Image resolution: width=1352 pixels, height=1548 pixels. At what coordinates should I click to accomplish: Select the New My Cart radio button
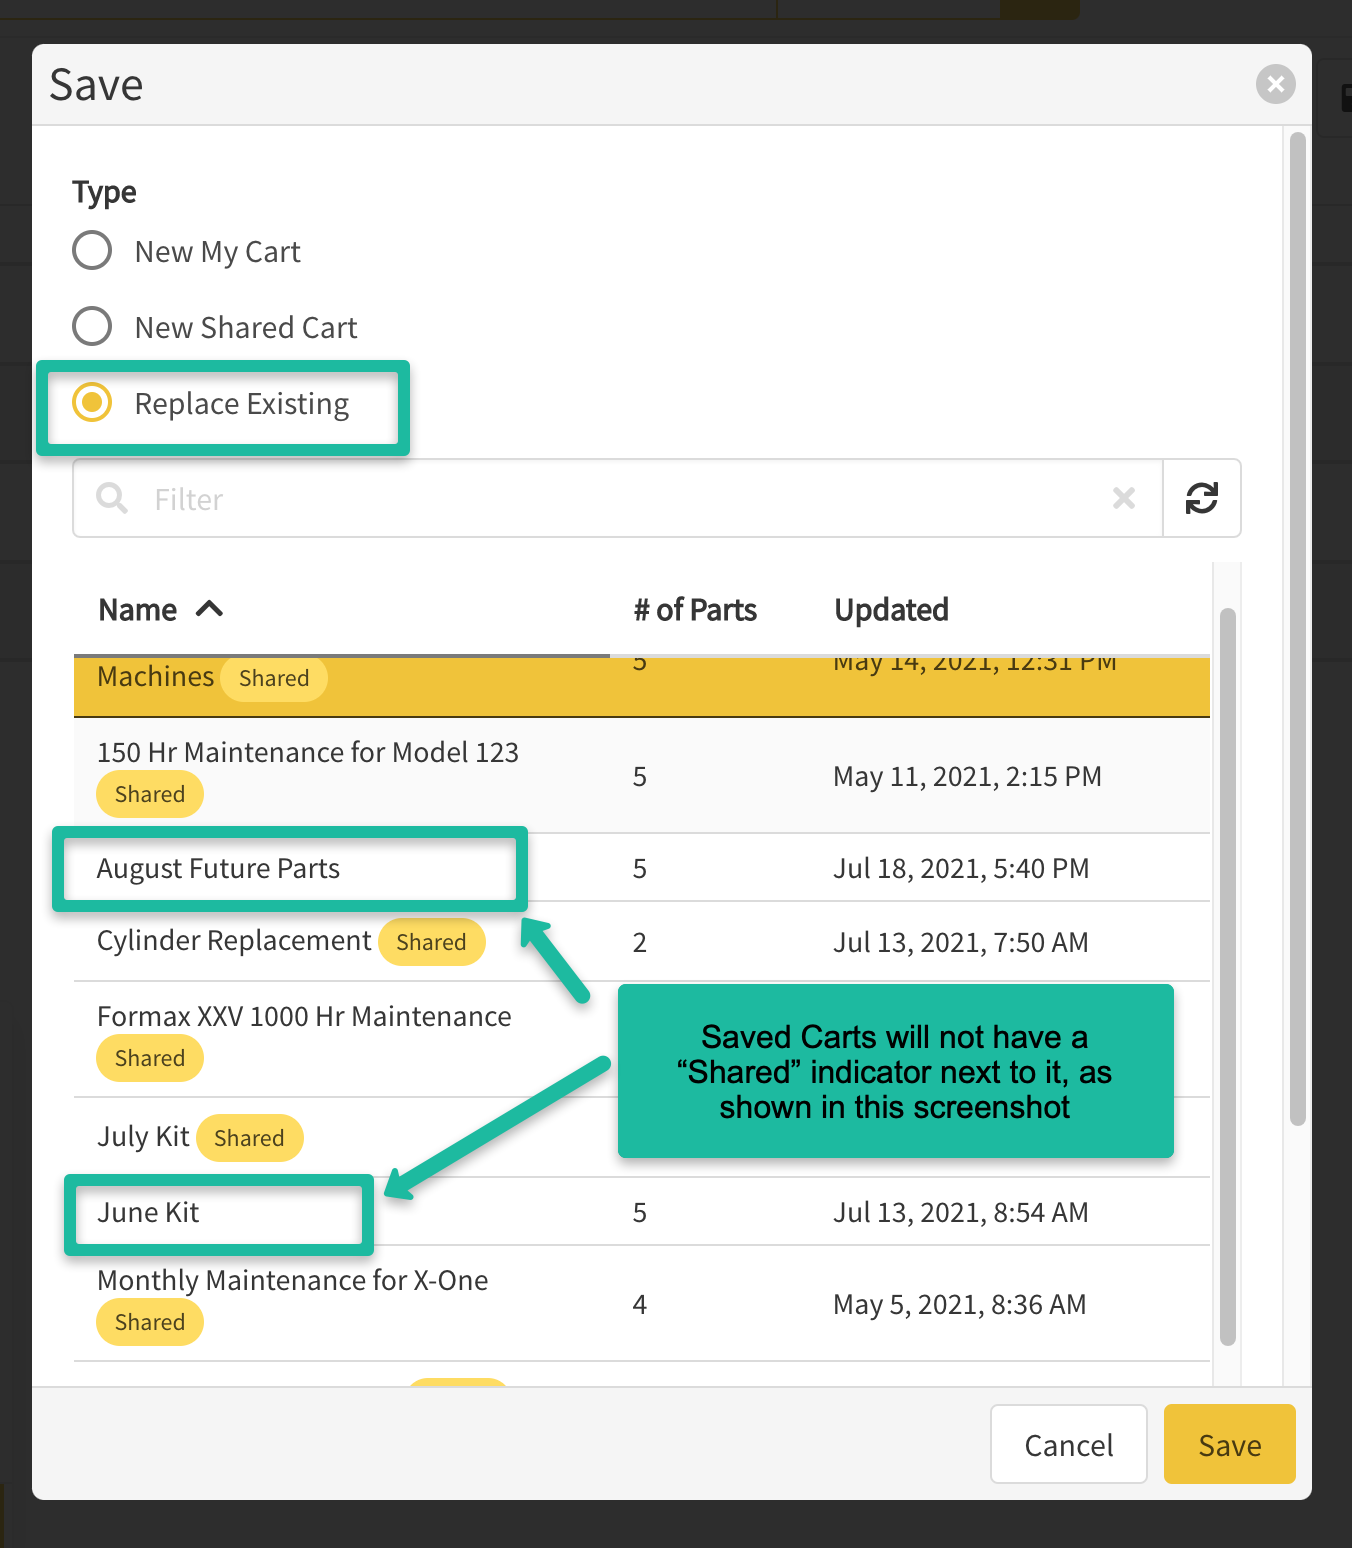(92, 251)
